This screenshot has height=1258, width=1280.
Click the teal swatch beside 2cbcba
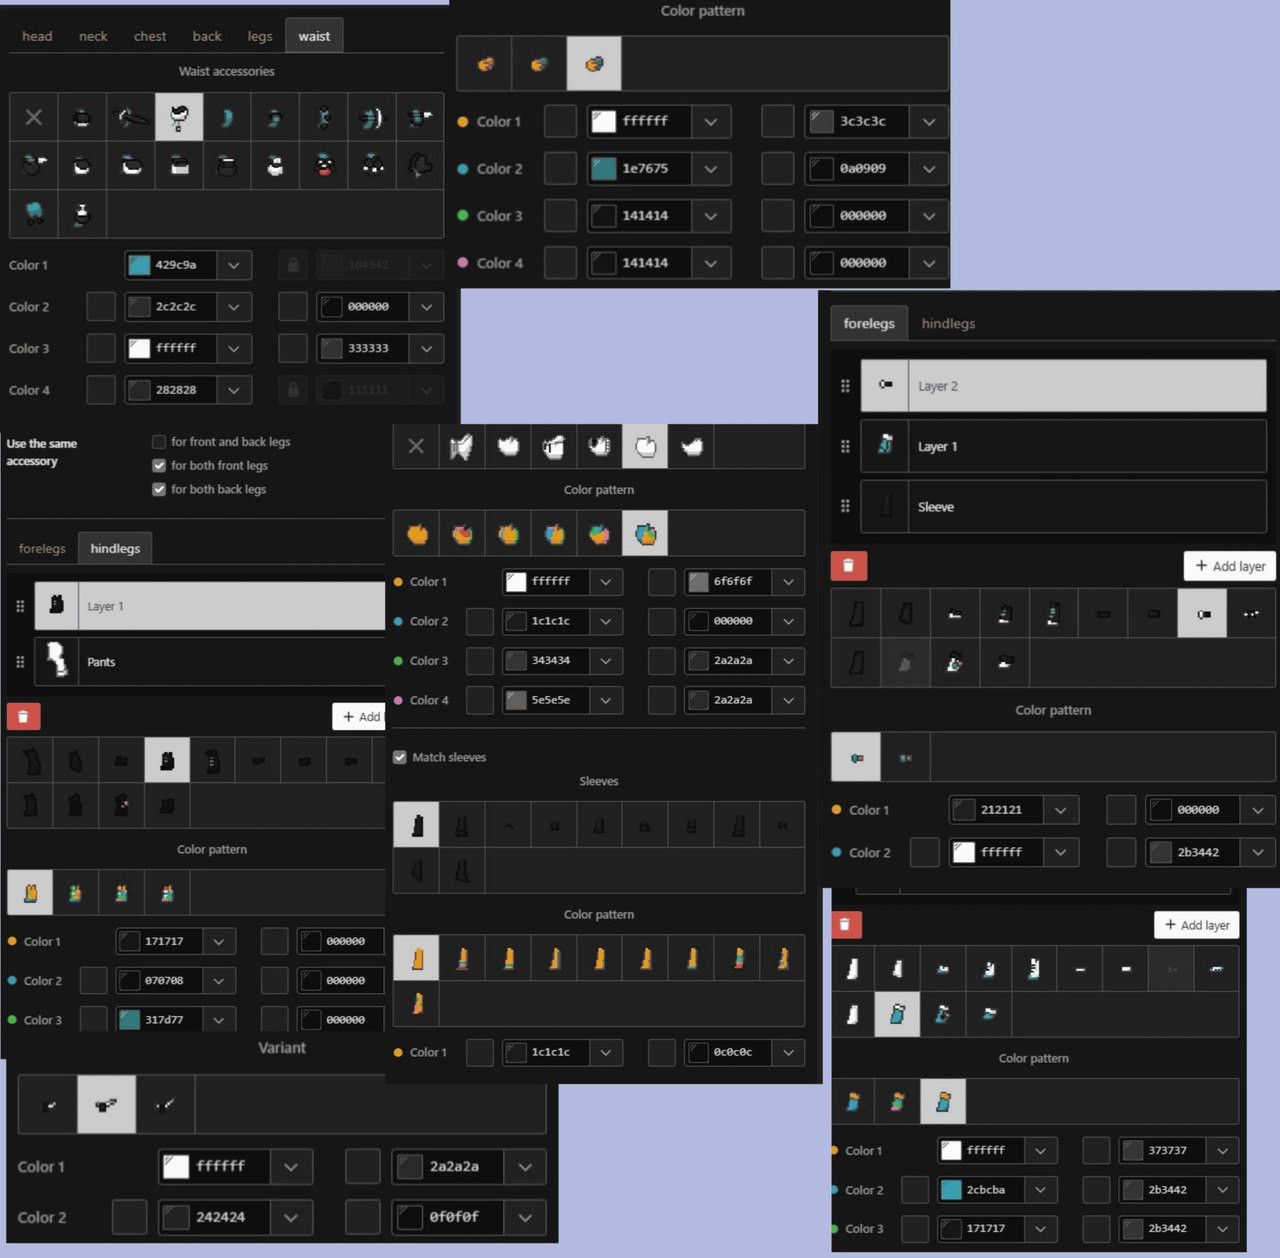click(x=951, y=1190)
